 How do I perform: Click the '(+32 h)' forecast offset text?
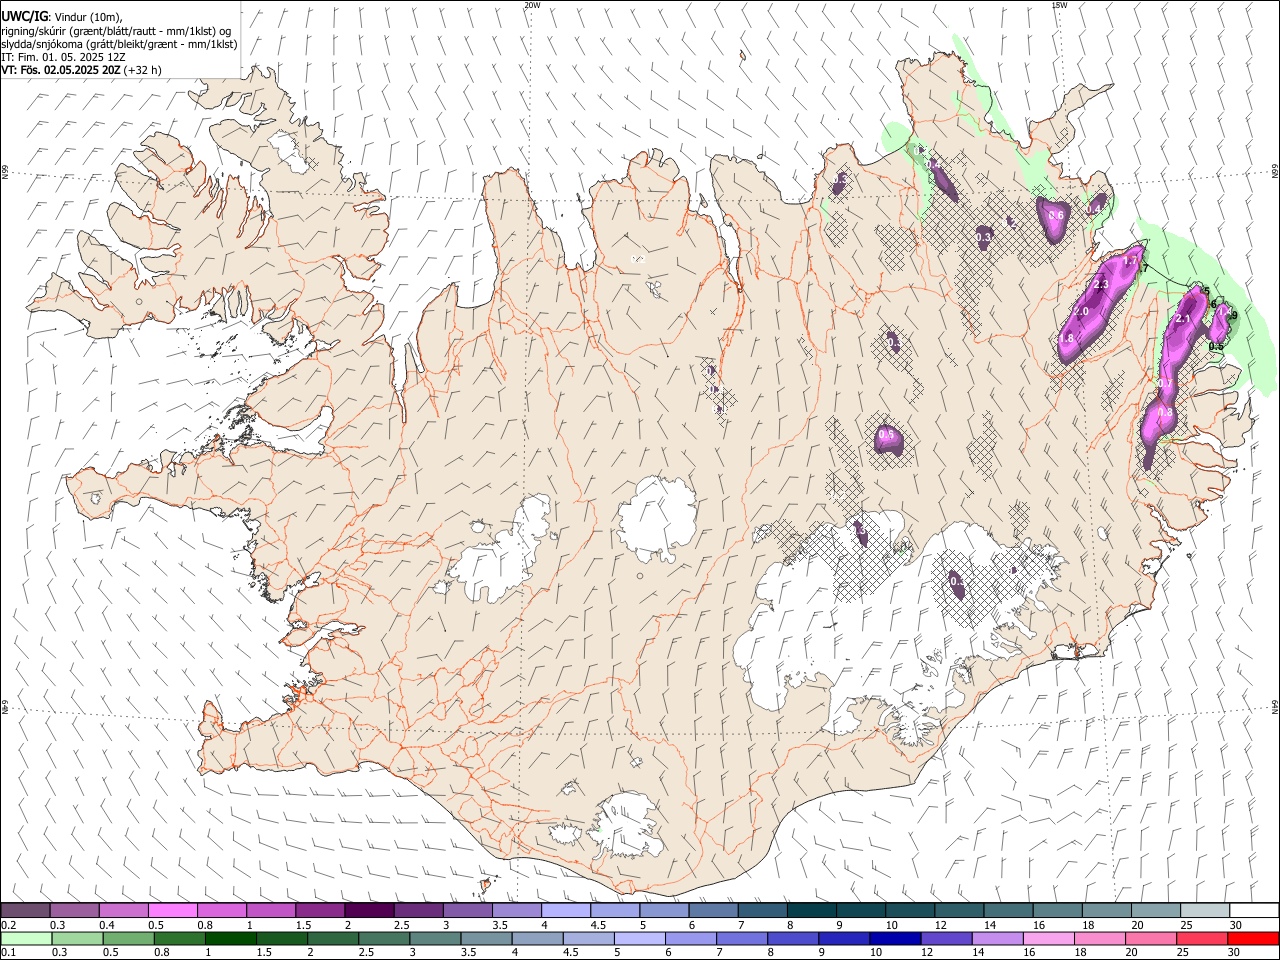(x=143, y=70)
